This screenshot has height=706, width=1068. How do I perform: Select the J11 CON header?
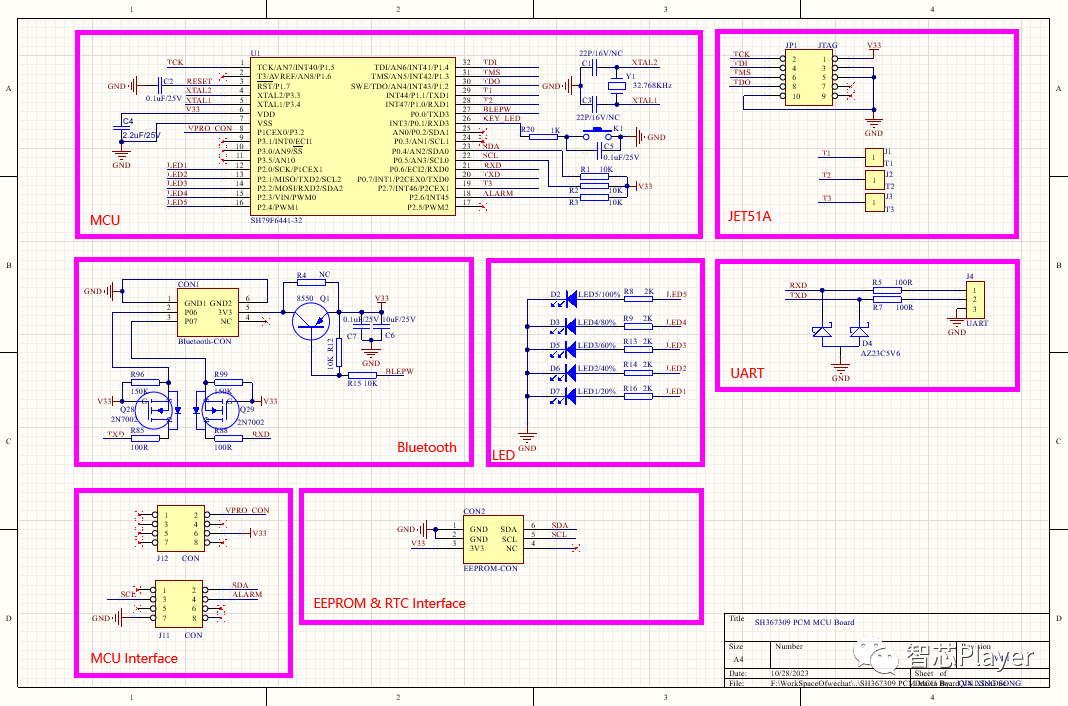[179, 604]
